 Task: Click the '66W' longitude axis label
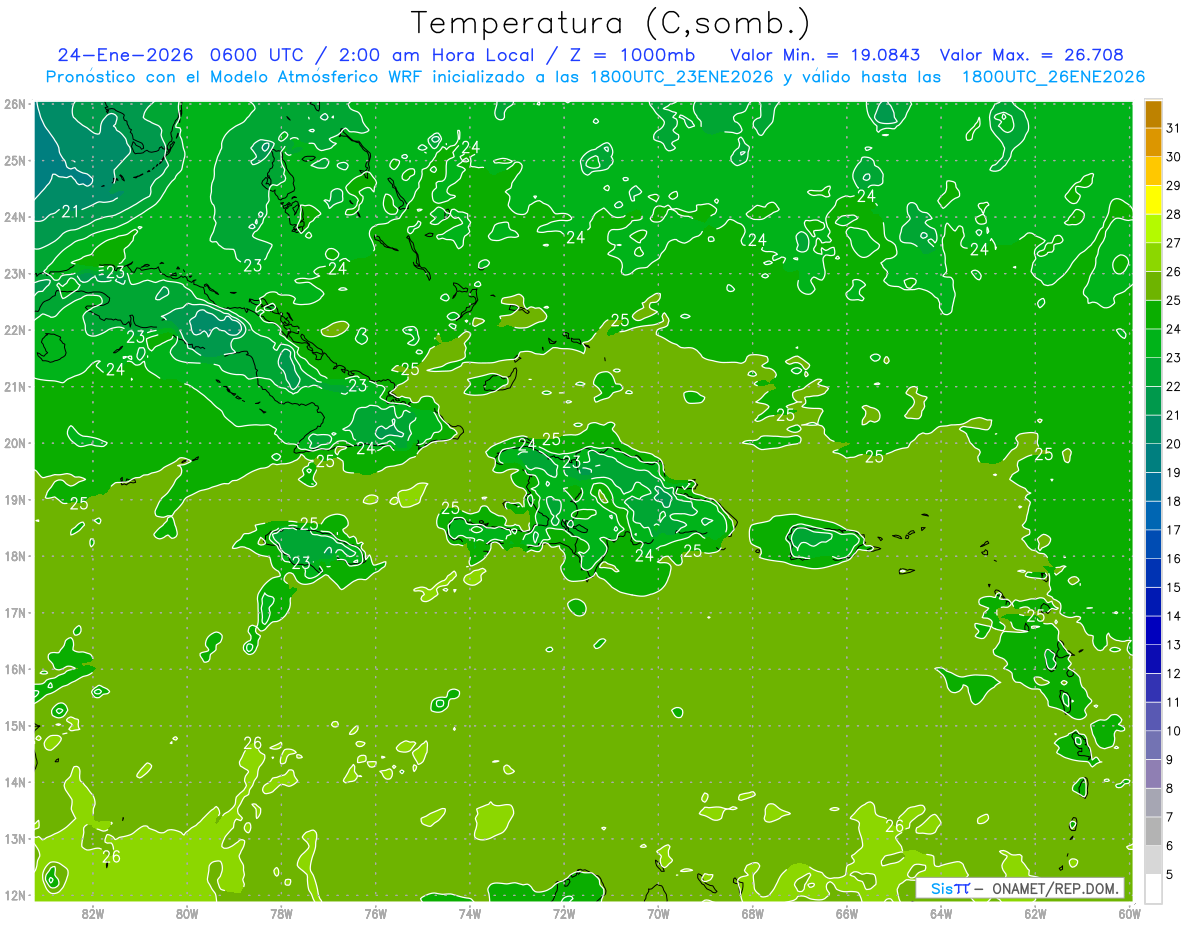pos(847,912)
